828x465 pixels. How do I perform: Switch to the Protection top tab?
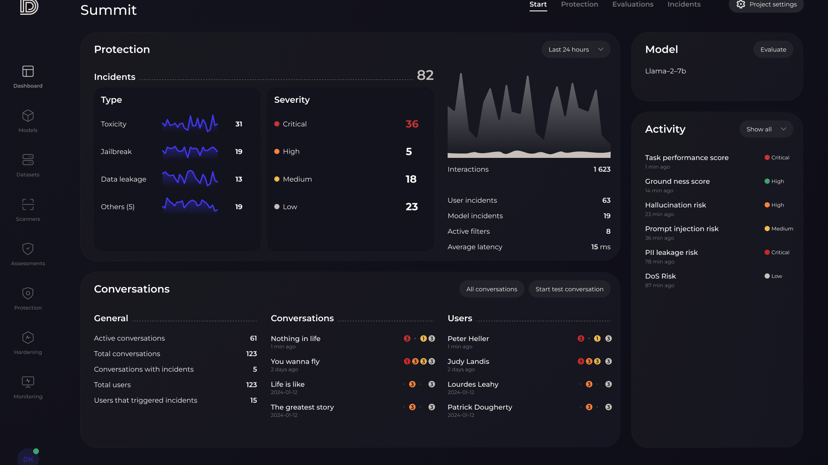[x=579, y=4]
